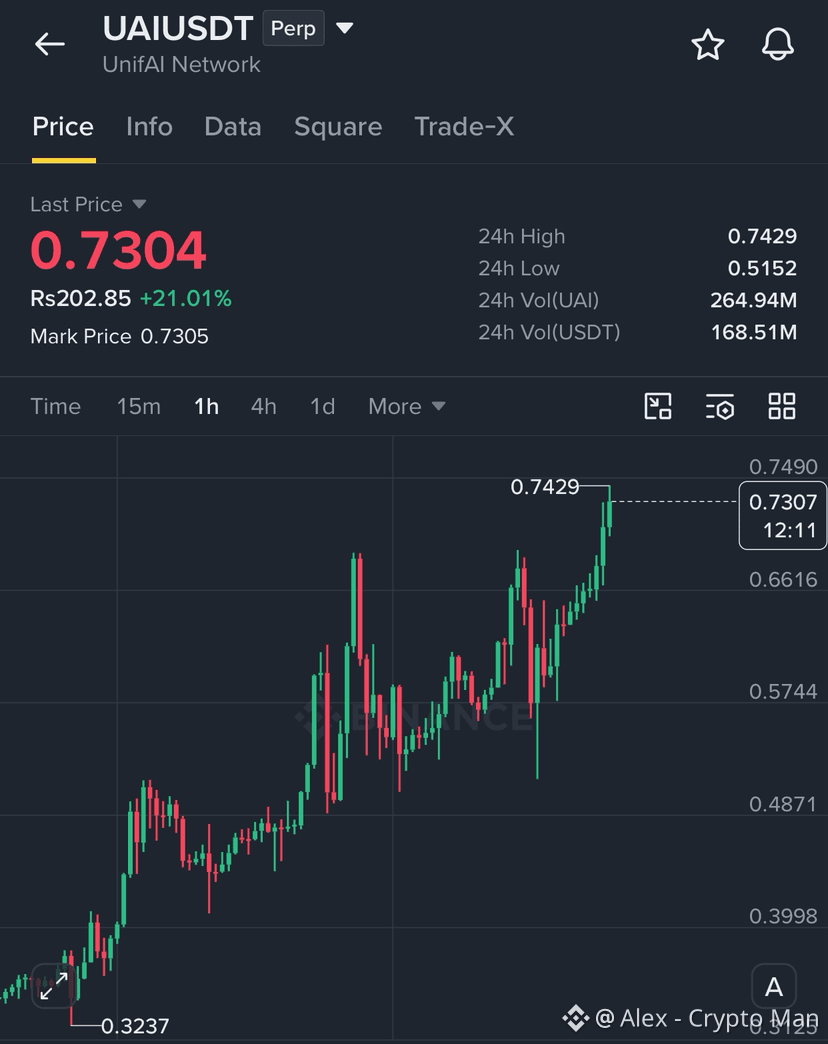Open the drawing tools chart icon
The width and height of the screenshot is (828, 1044).
pyautogui.click(x=658, y=406)
